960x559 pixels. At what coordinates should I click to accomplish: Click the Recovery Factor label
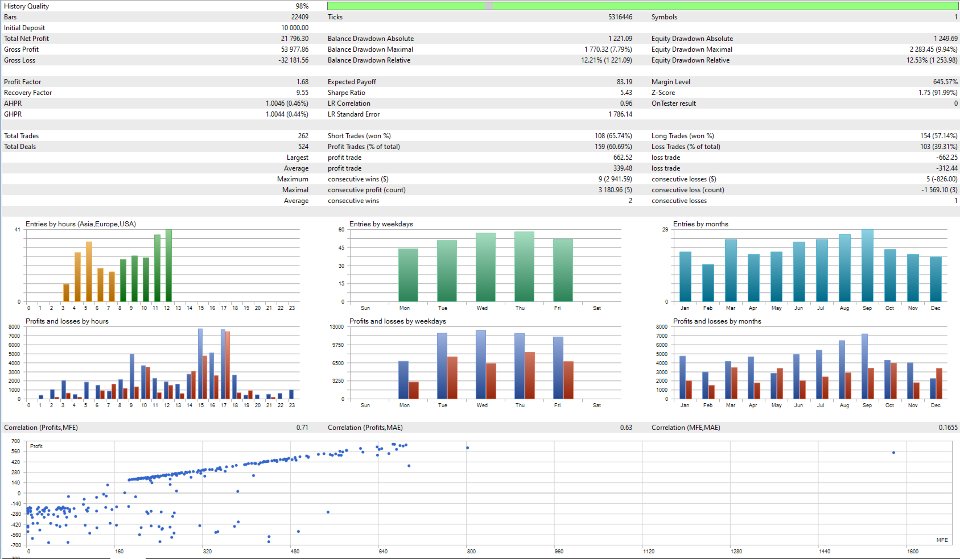pos(28,92)
